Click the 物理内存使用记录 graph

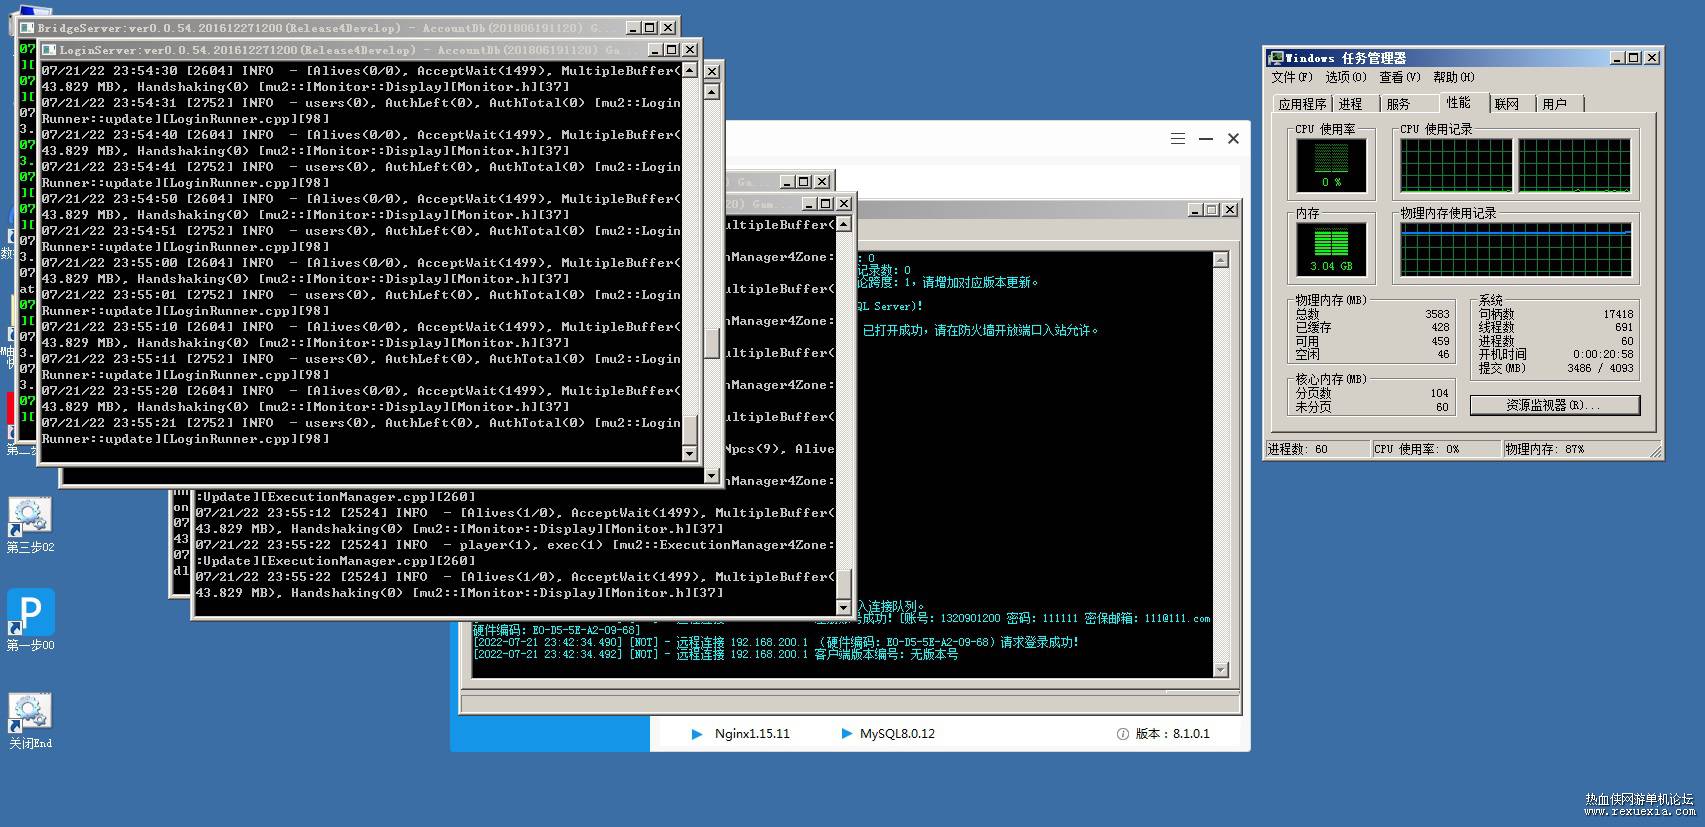point(1515,249)
